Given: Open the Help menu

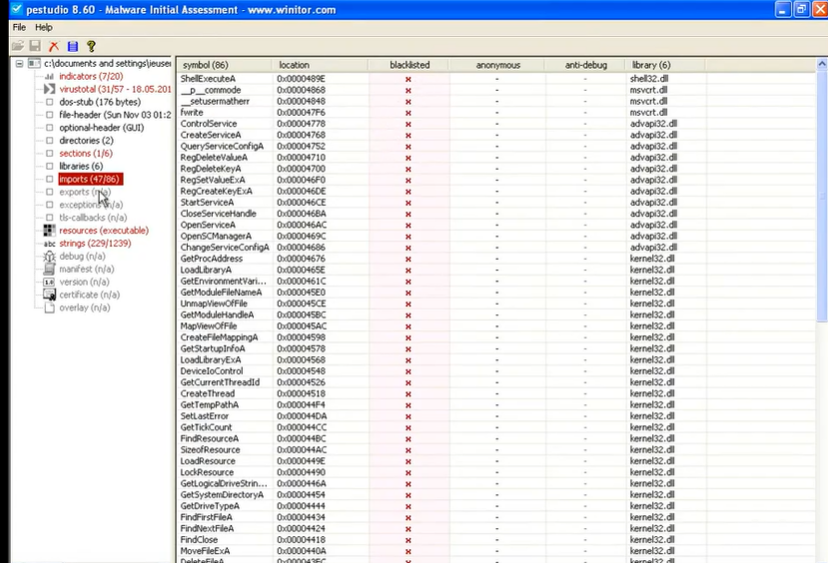Looking at the screenshot, I should (x=44, y=27).
